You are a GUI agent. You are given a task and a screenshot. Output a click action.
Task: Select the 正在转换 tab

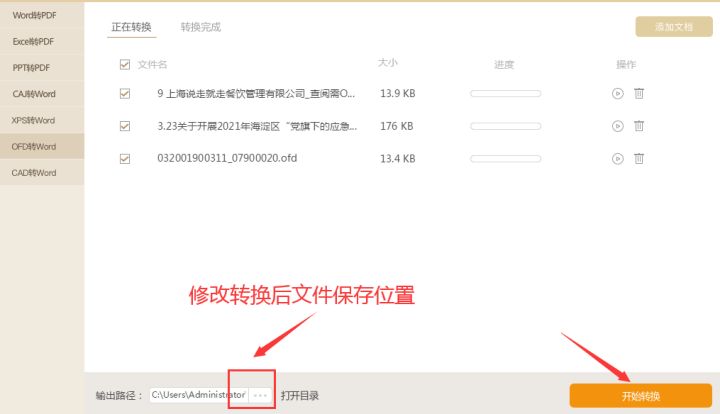(131, 27)
